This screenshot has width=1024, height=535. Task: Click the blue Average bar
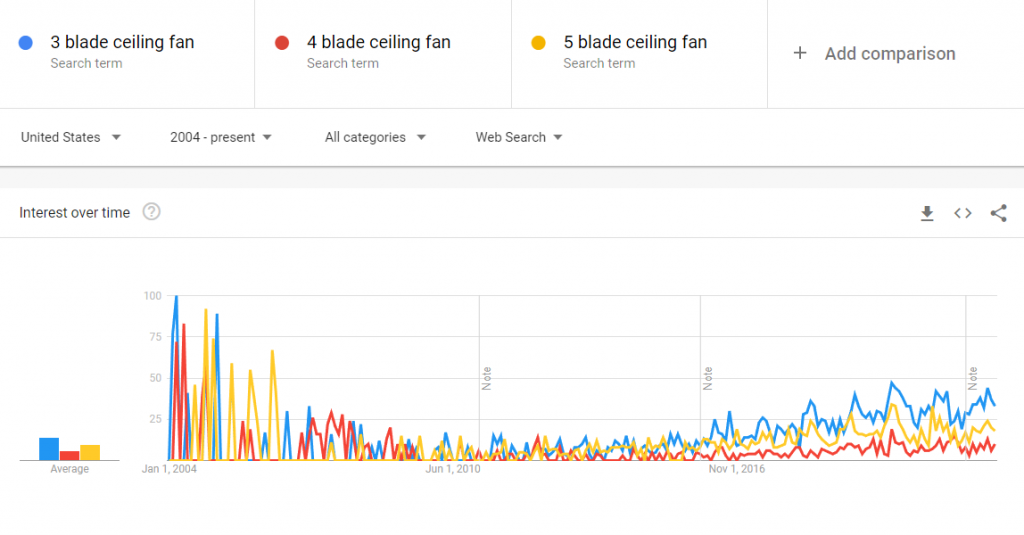tap(49, 449)
